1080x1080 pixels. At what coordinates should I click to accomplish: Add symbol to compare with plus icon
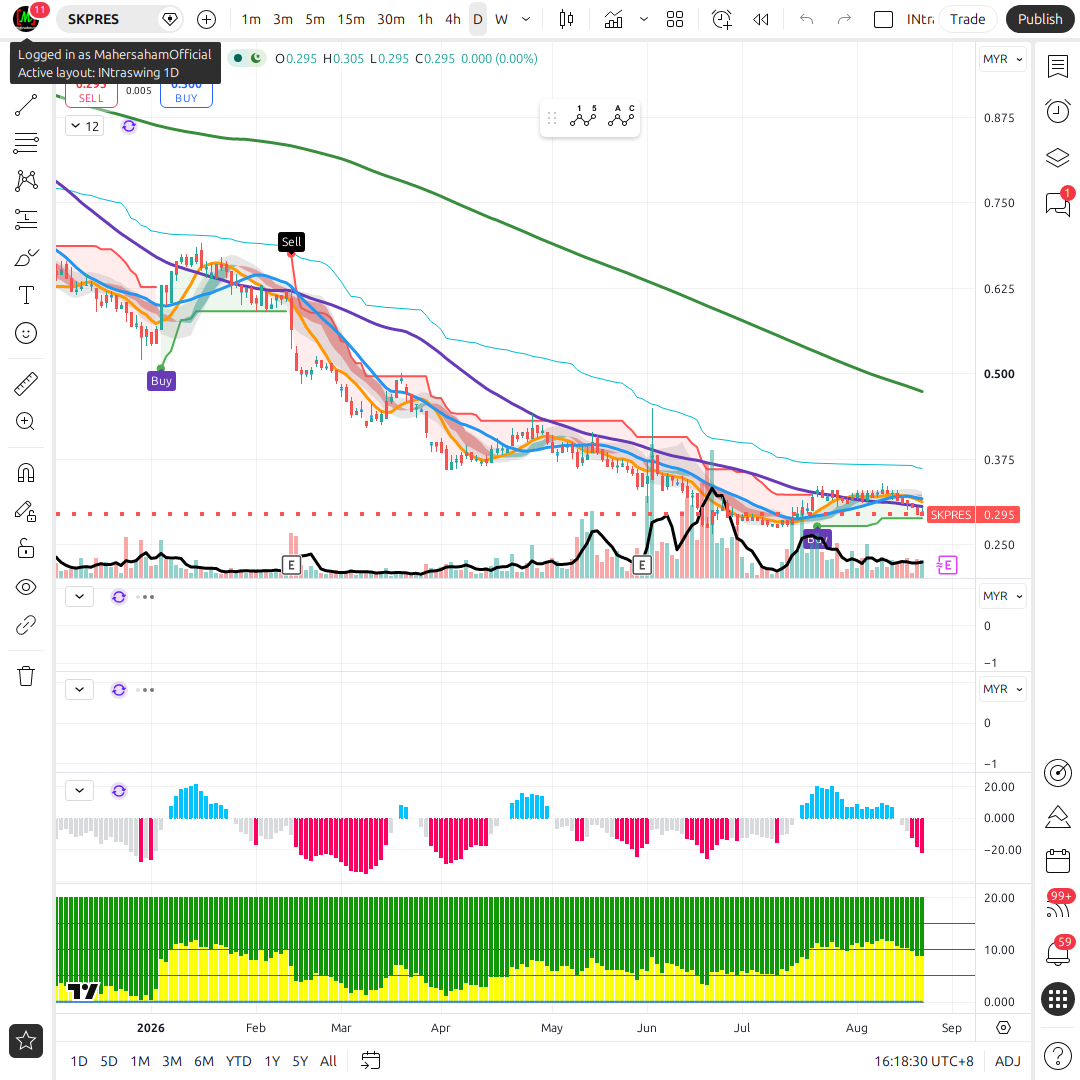[x=207, y=19]
